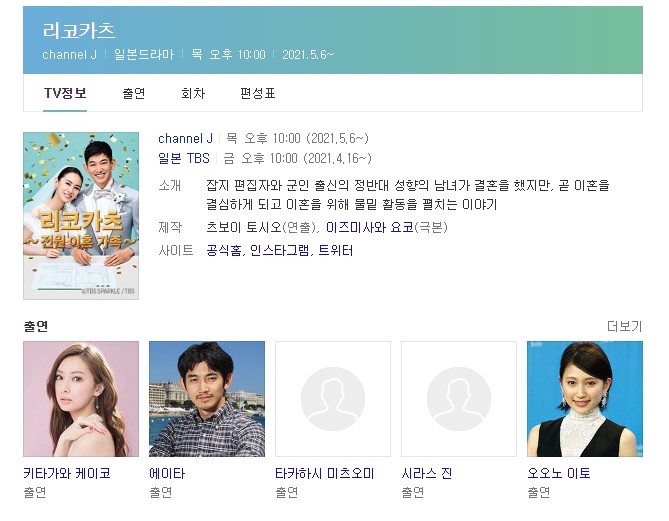Click the 리코카츠 title in header
669x521 pixels.
click(x=79, y=31)
